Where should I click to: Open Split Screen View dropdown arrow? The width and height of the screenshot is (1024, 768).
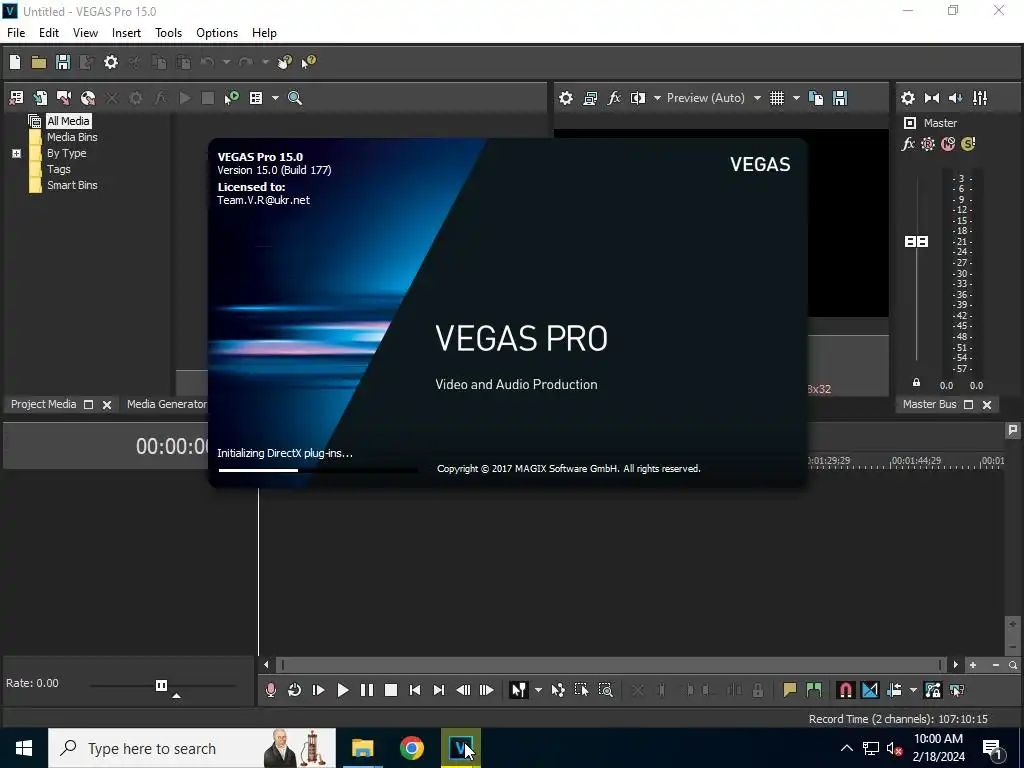point(657,98)
